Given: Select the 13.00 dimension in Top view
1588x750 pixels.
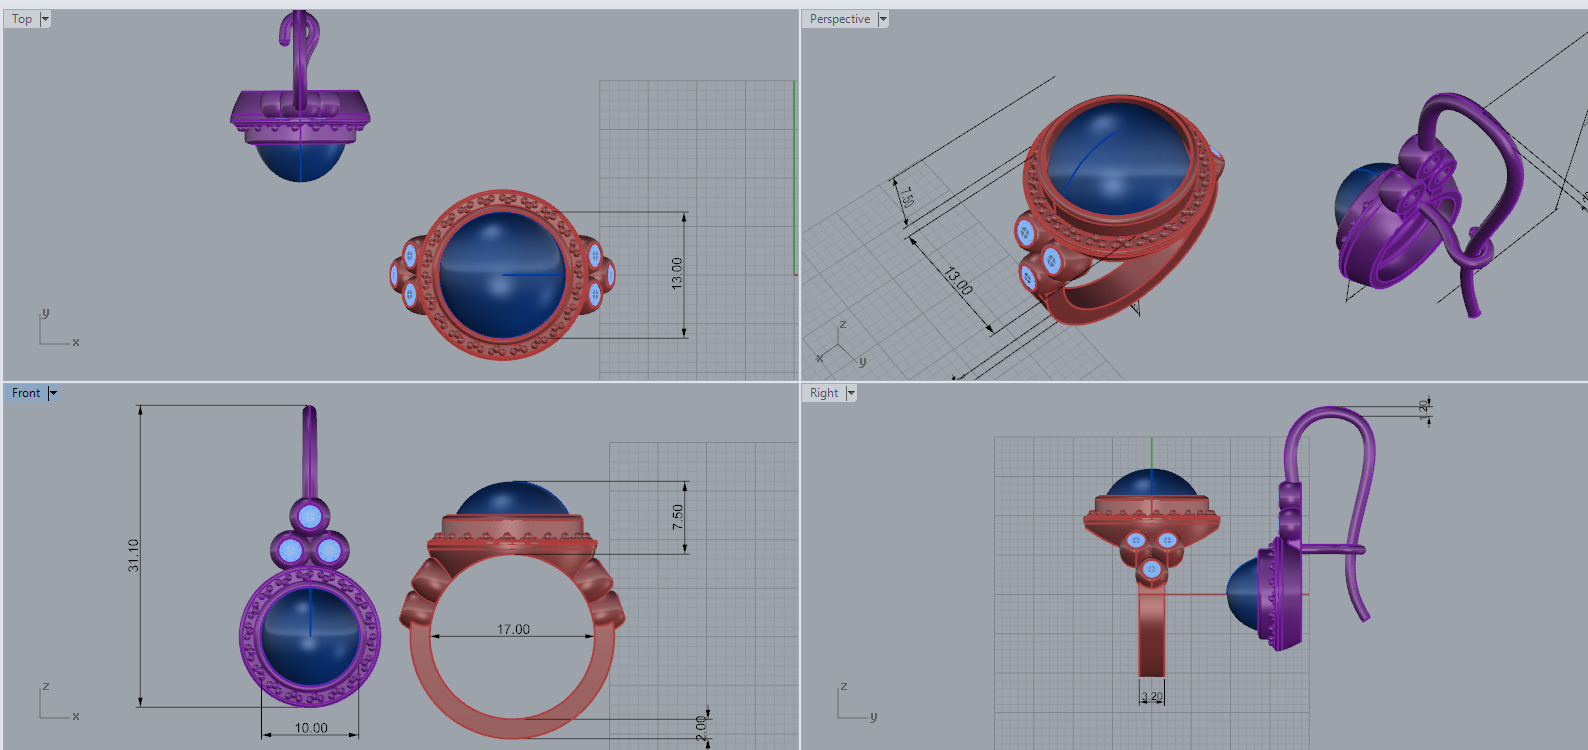Looking at the screenshot, I should (677, 274).
